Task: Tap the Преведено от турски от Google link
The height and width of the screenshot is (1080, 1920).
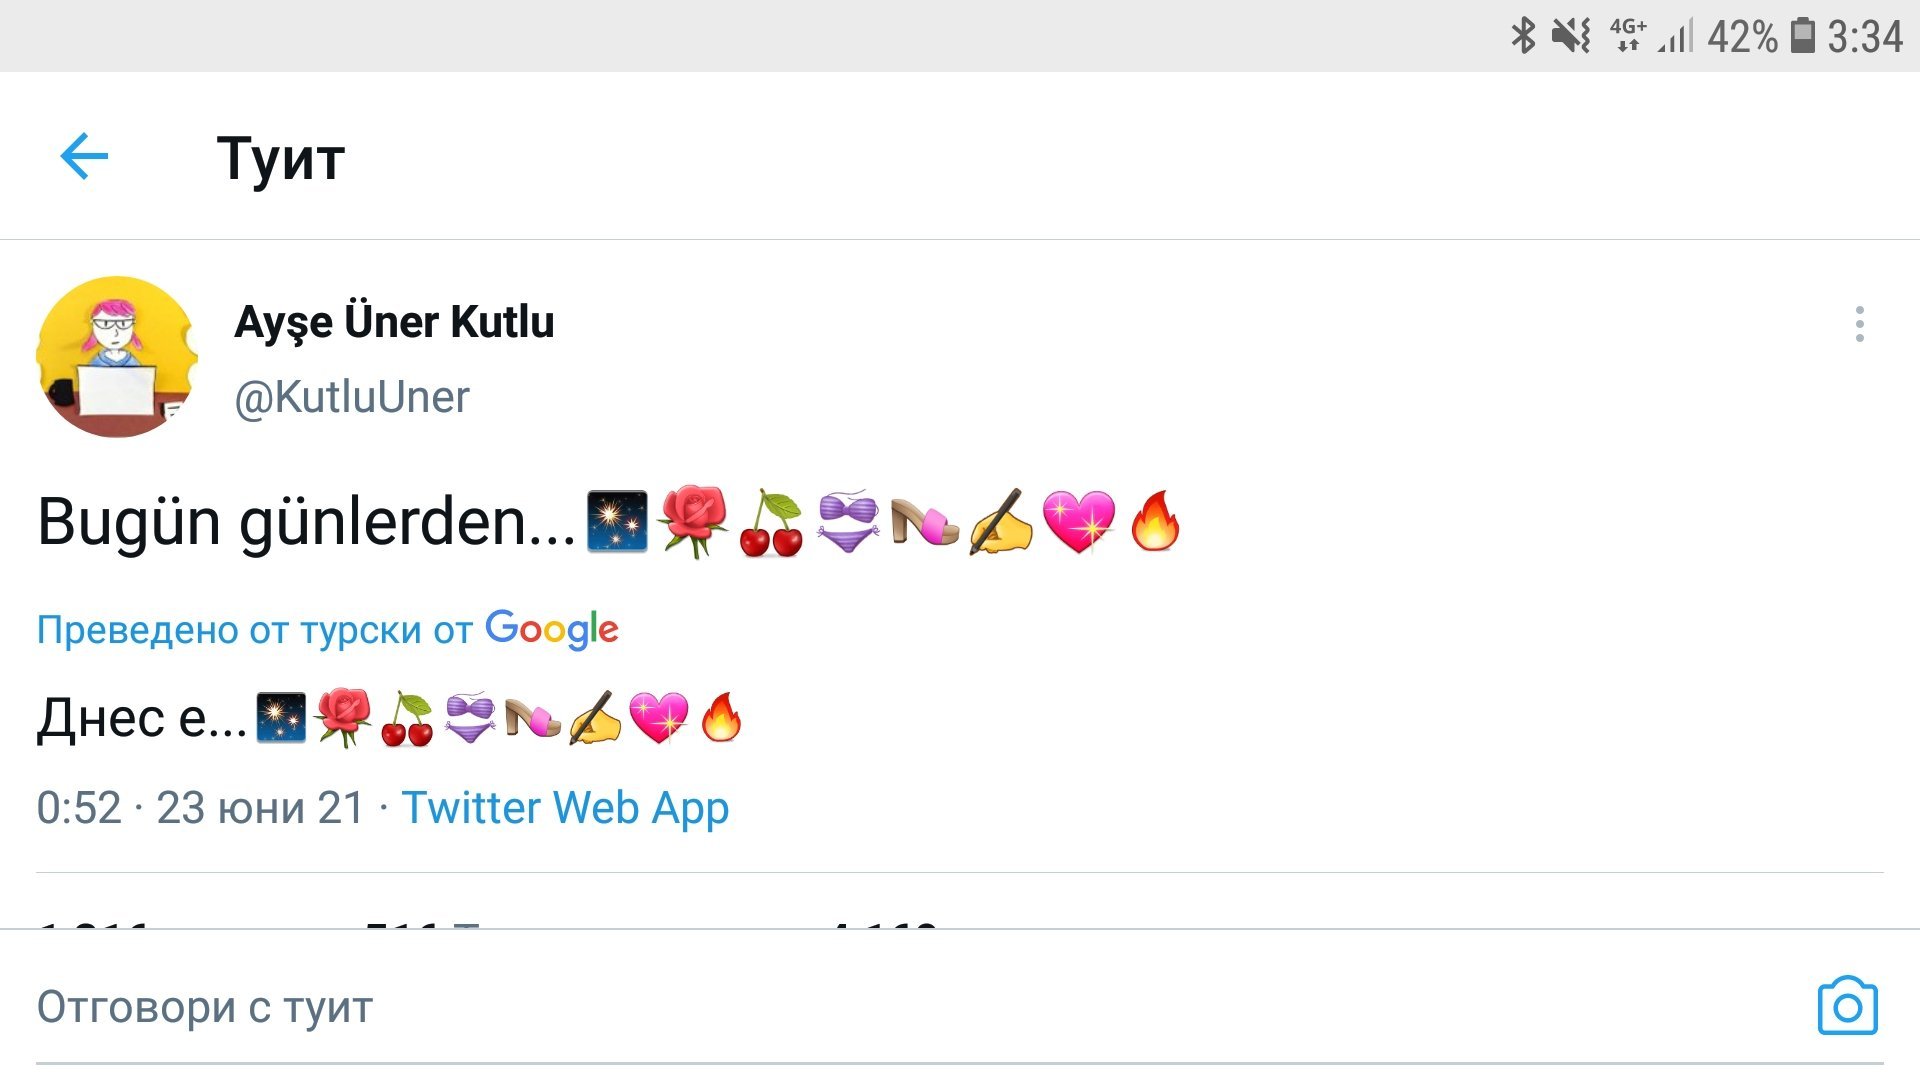Action: [x=327, y=629]
